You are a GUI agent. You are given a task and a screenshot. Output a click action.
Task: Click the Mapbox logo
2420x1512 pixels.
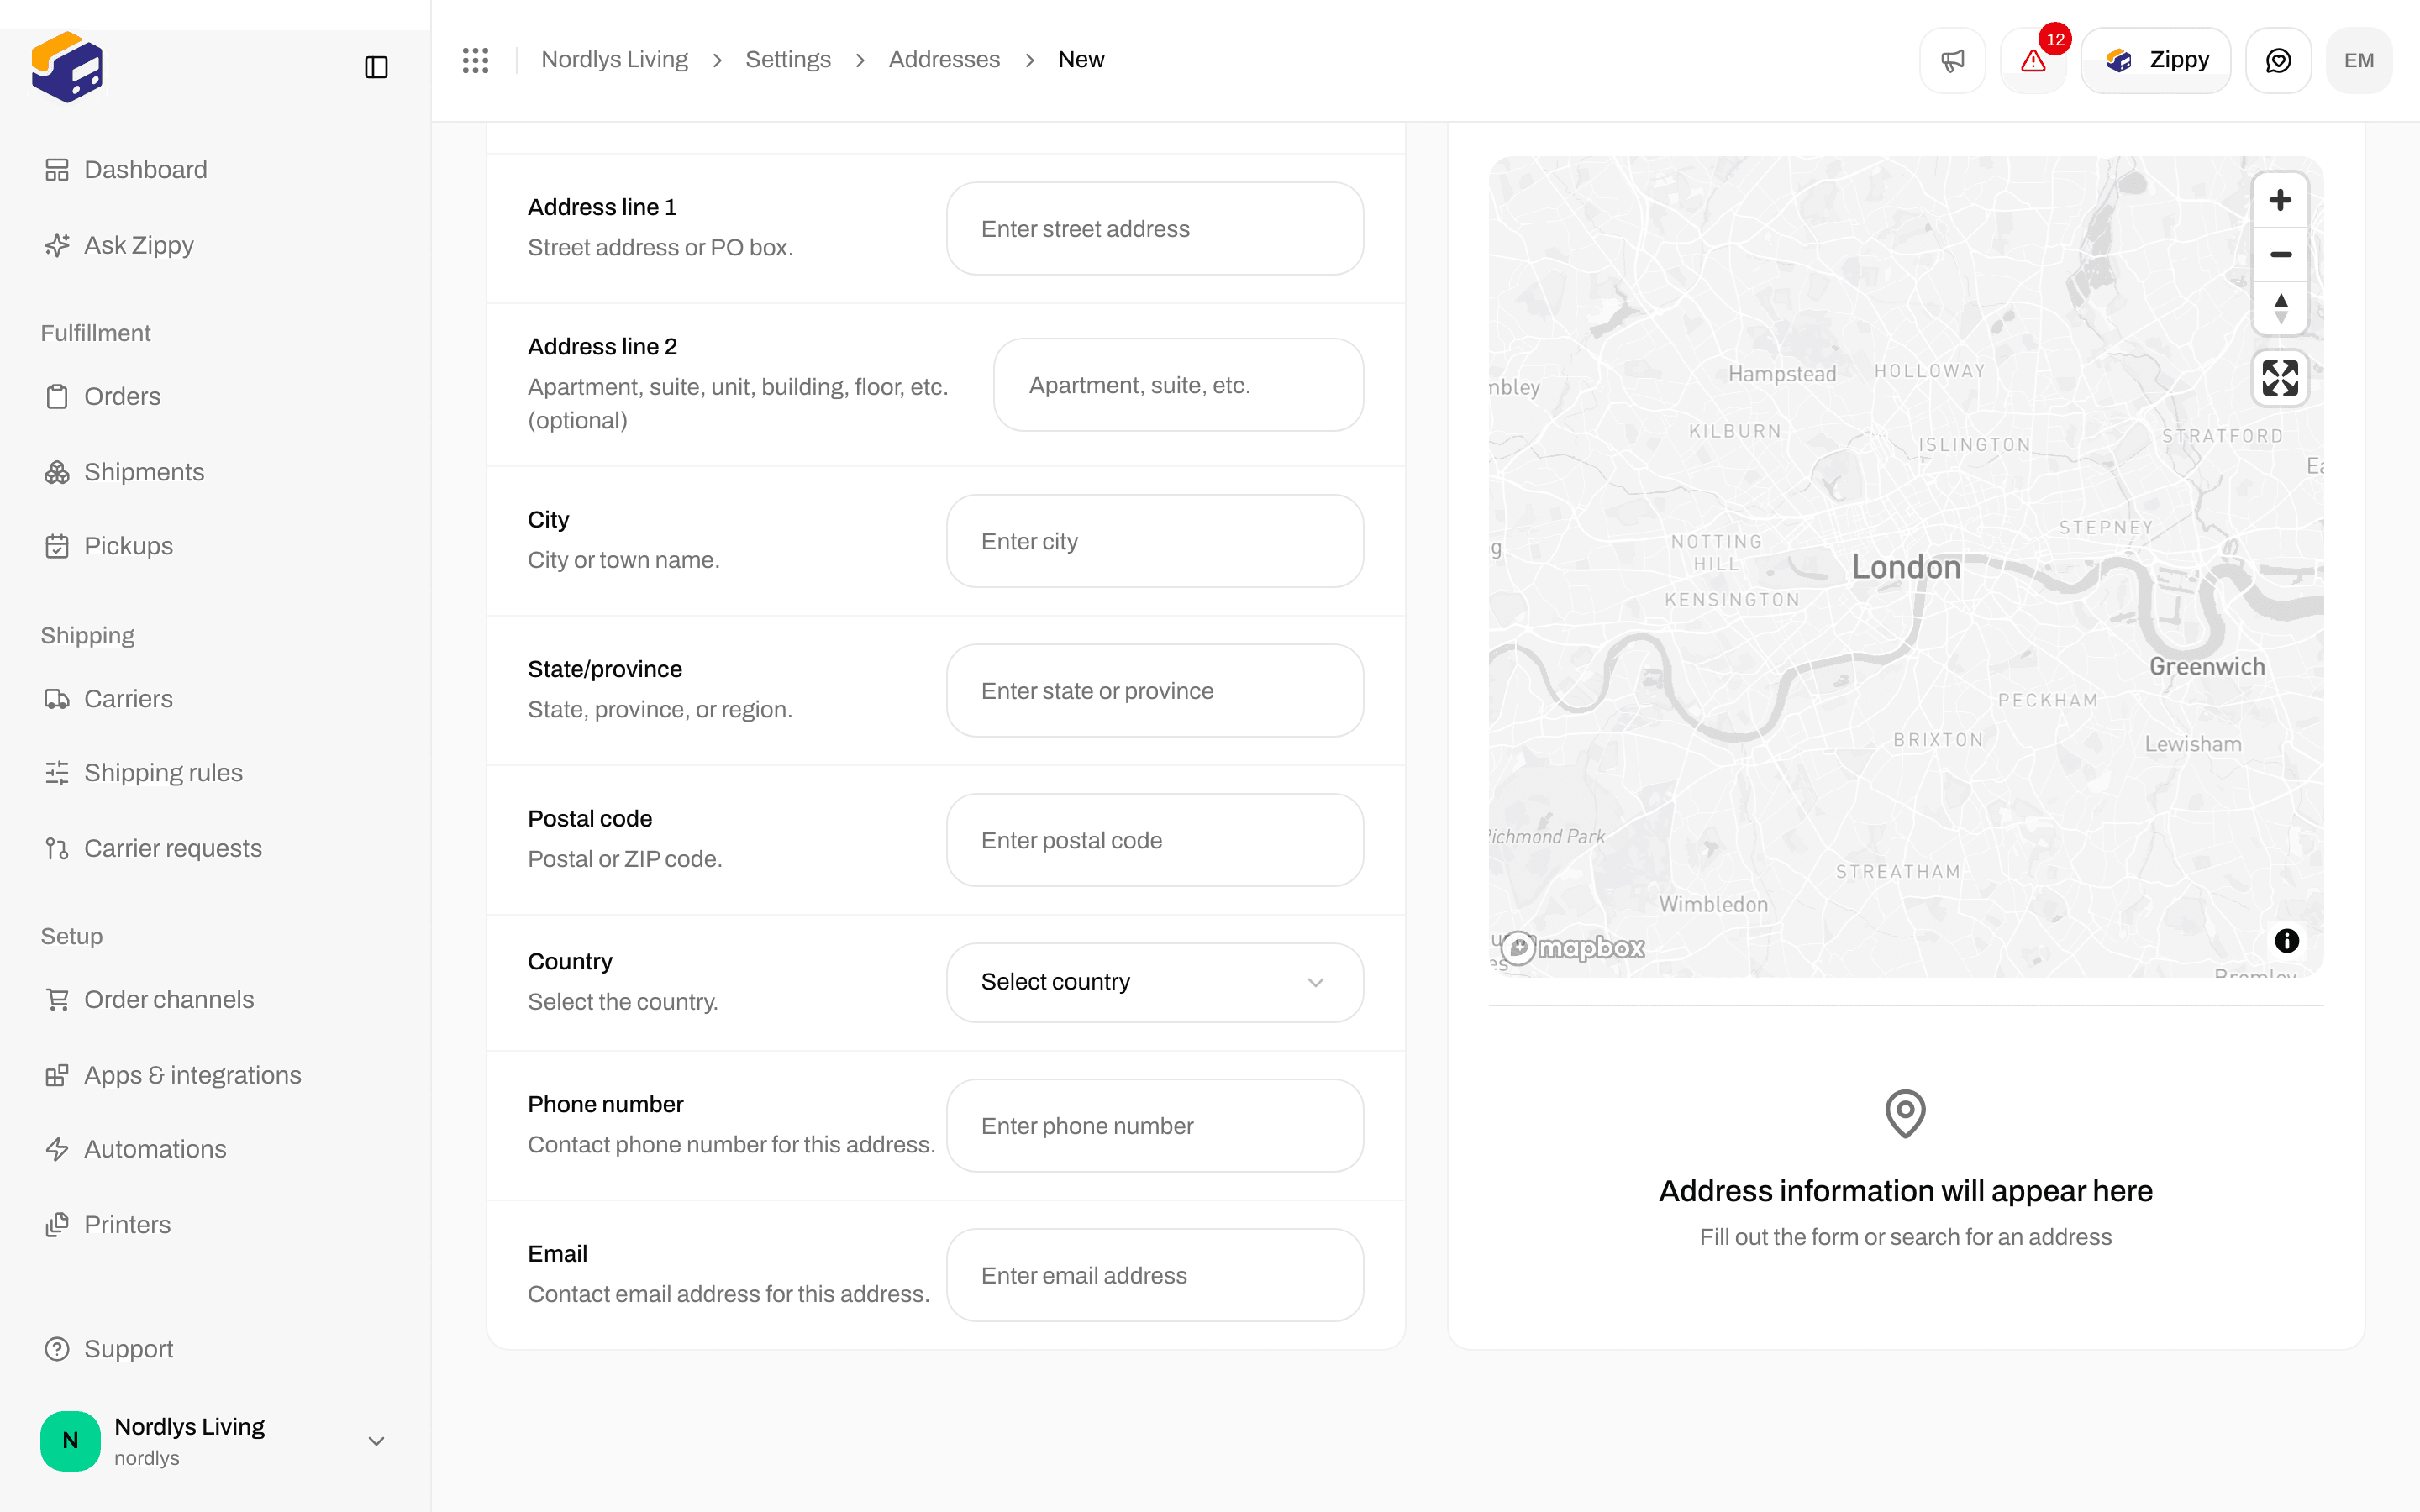(1573, 947)
